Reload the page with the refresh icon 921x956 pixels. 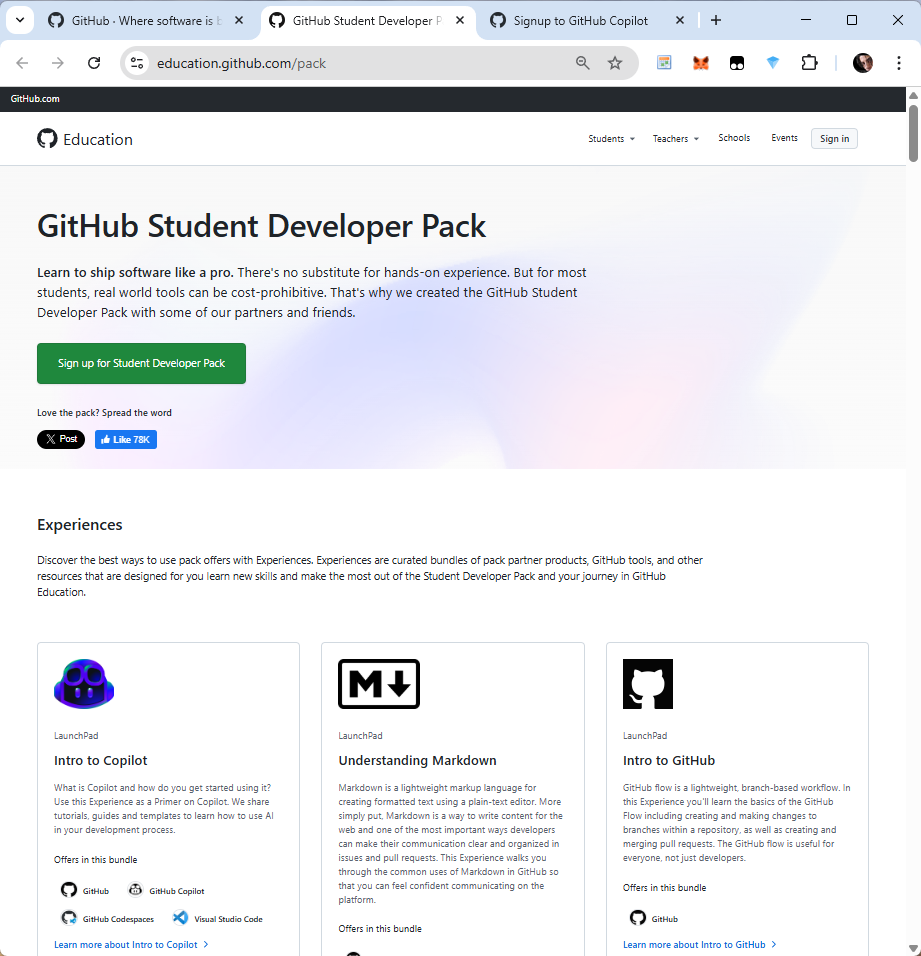point(94,63)
